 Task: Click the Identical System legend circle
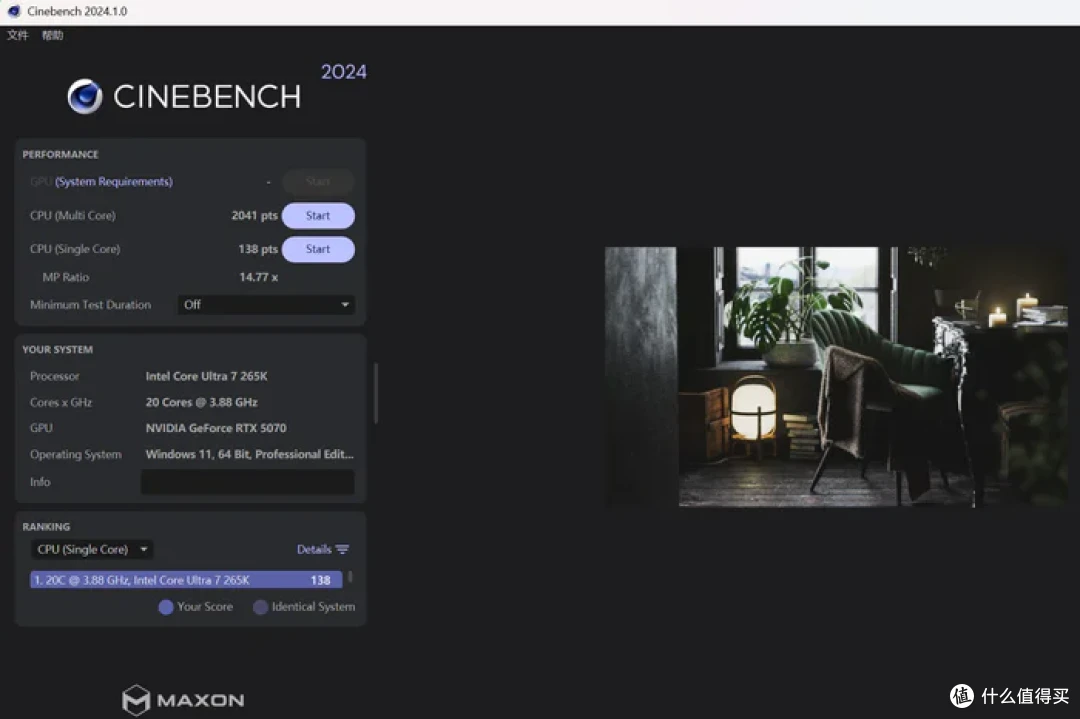[260, 607]
